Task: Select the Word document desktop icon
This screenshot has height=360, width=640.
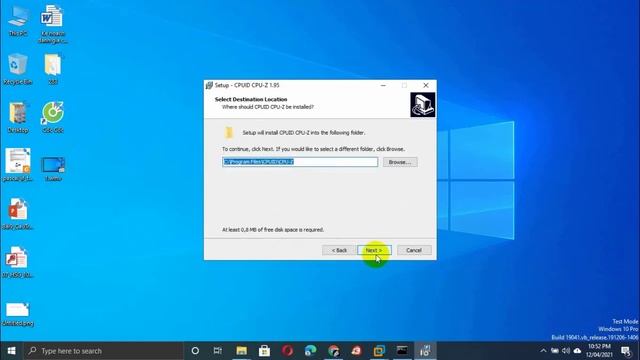Action: [x=52, y=24]
